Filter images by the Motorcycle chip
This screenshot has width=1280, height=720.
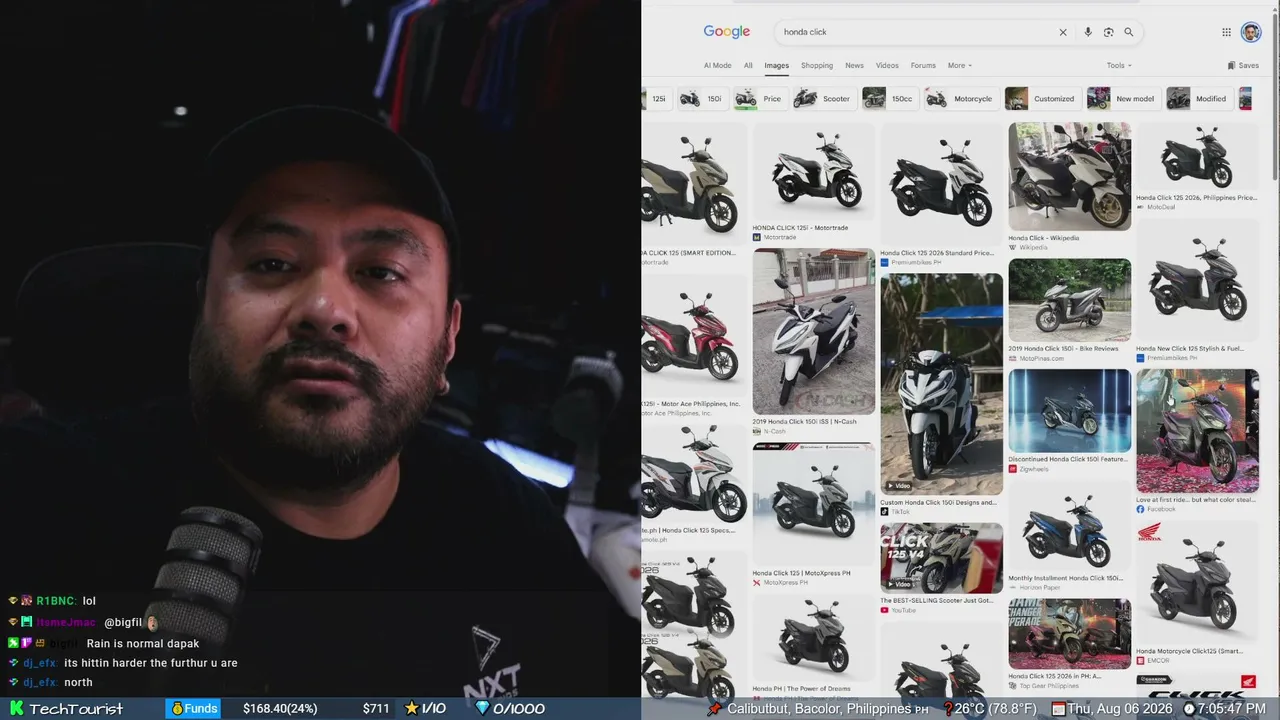point(960,99)
